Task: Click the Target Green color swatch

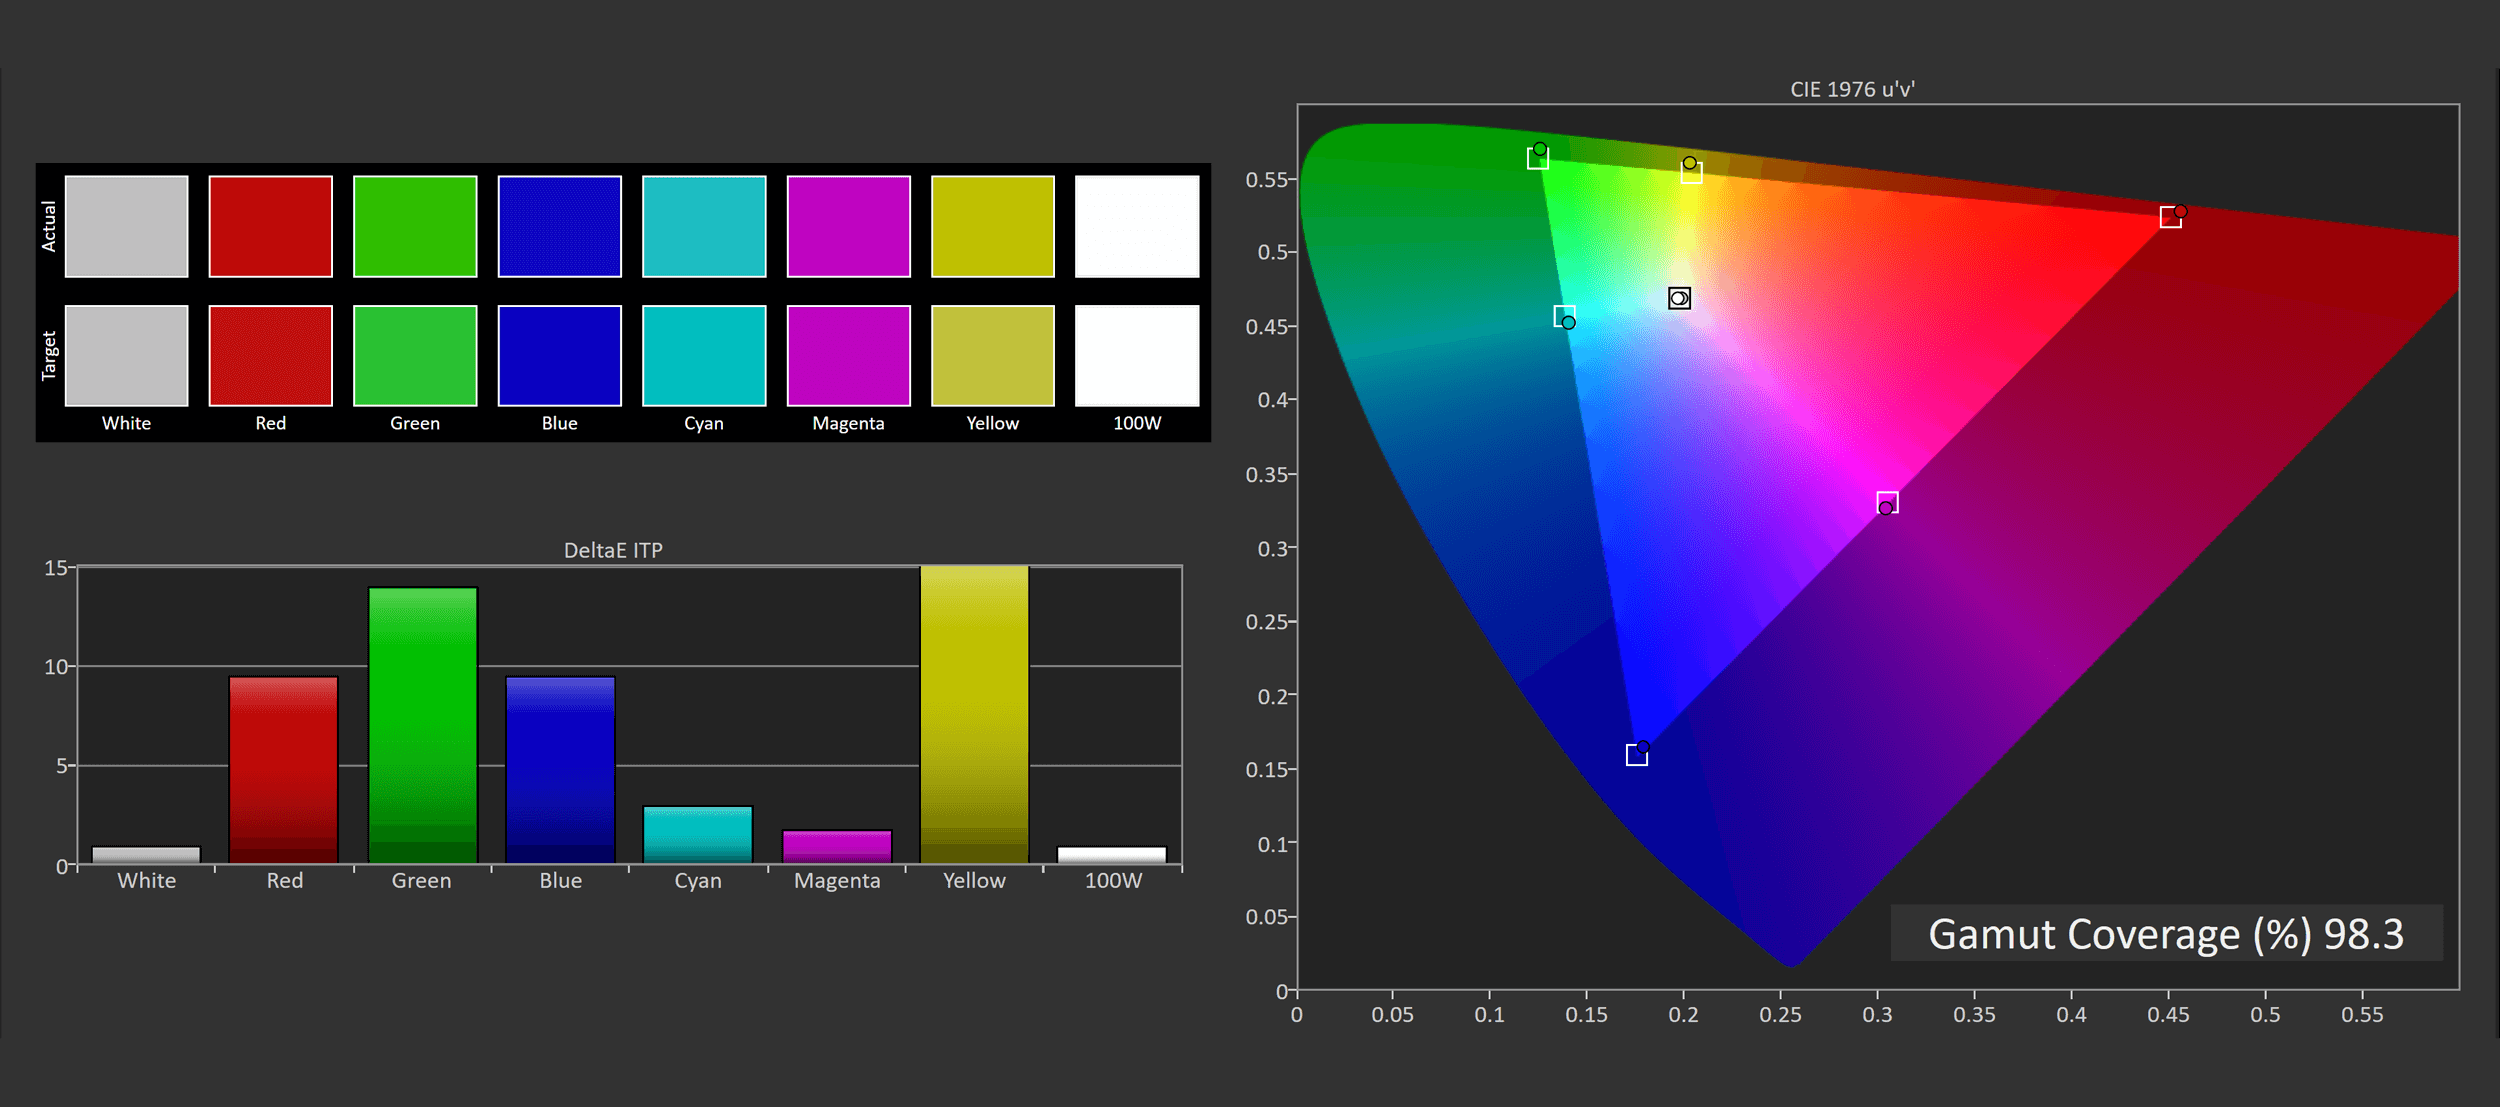Action: coord(415,355)
